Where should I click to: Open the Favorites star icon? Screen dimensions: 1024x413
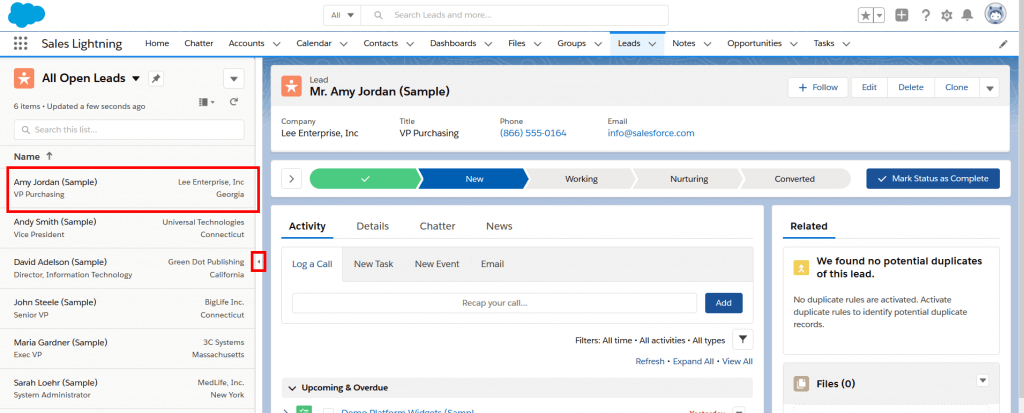coord(865,16)
